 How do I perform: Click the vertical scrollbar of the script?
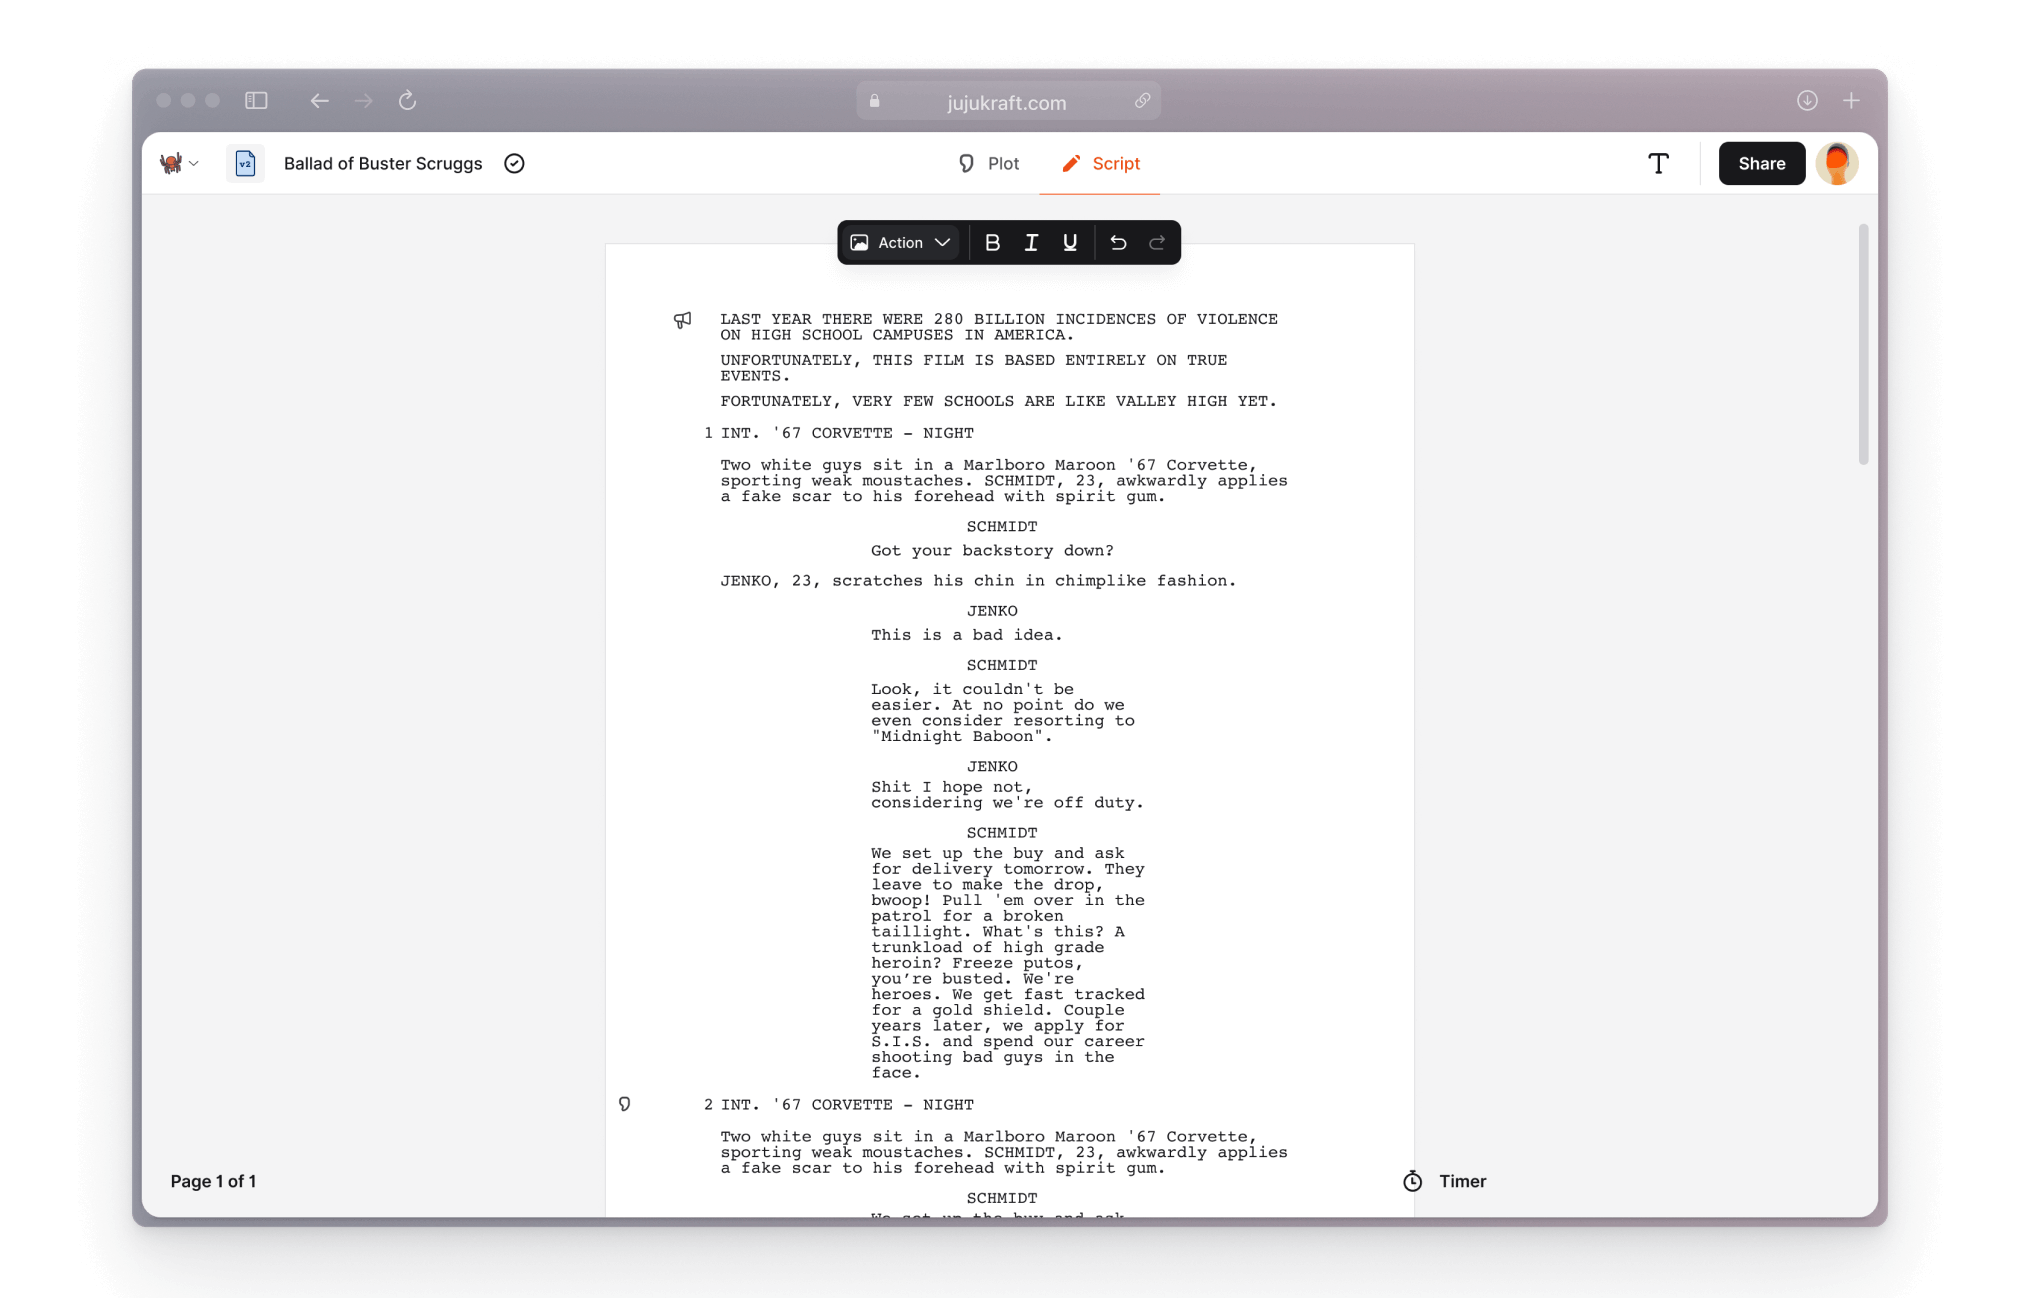[1863, 345]
